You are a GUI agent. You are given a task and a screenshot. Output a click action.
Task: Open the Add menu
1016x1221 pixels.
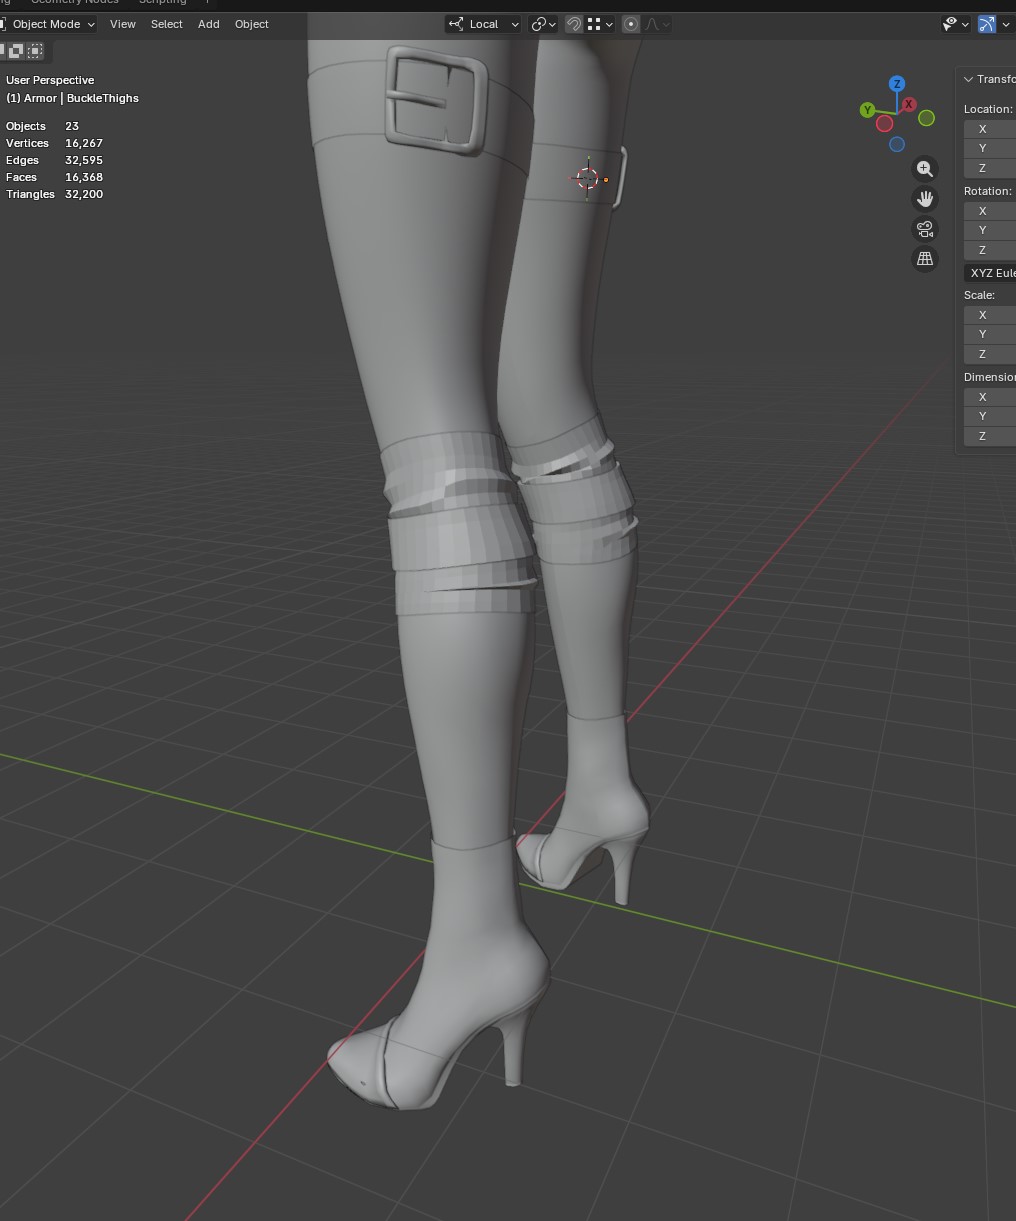click(209, 24)
